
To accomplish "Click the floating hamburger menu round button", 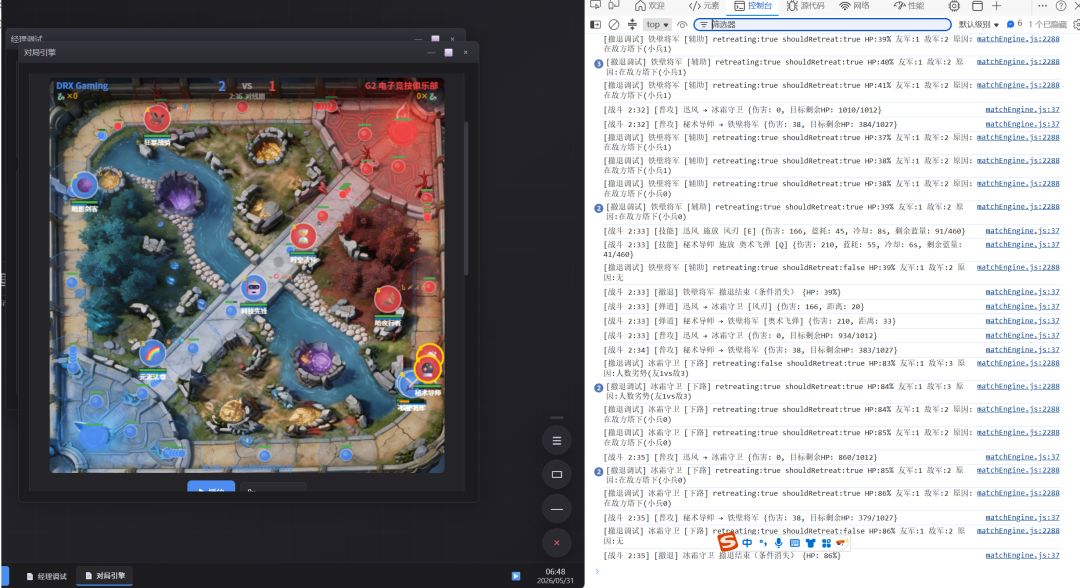I will click(x=557, y=441).
